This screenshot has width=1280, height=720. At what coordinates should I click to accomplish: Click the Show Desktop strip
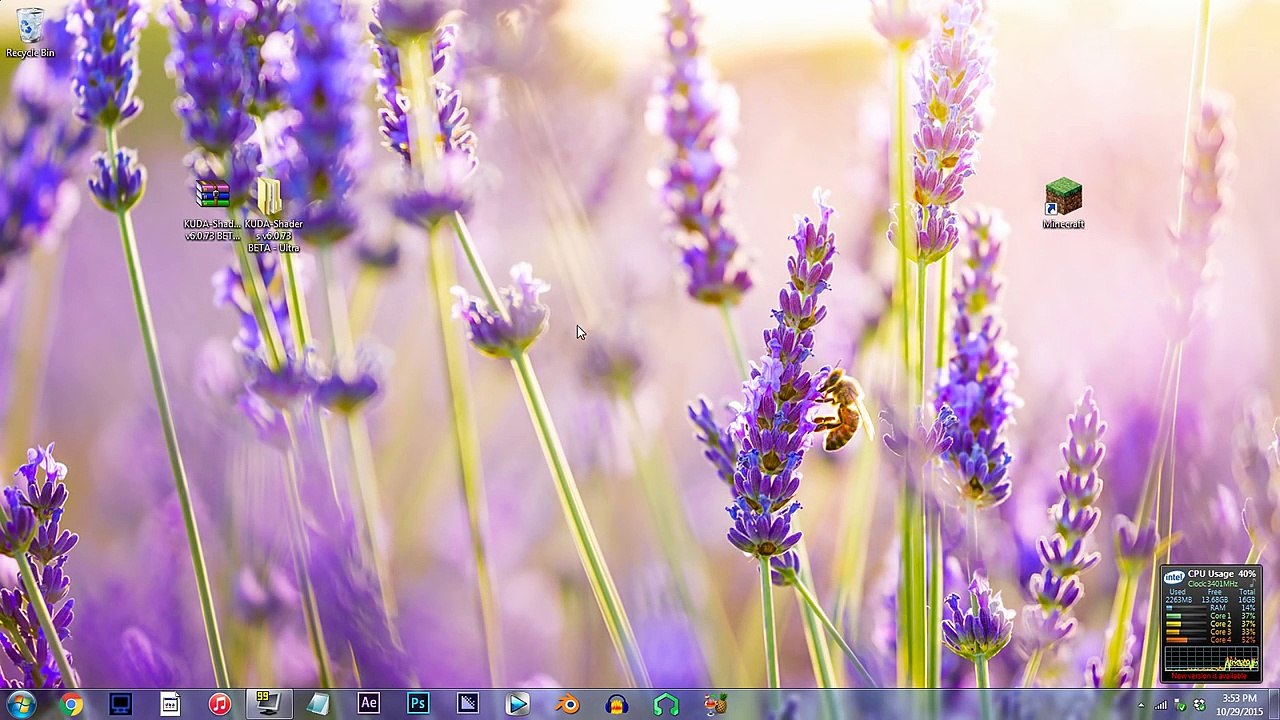(x=1275, y=704)
